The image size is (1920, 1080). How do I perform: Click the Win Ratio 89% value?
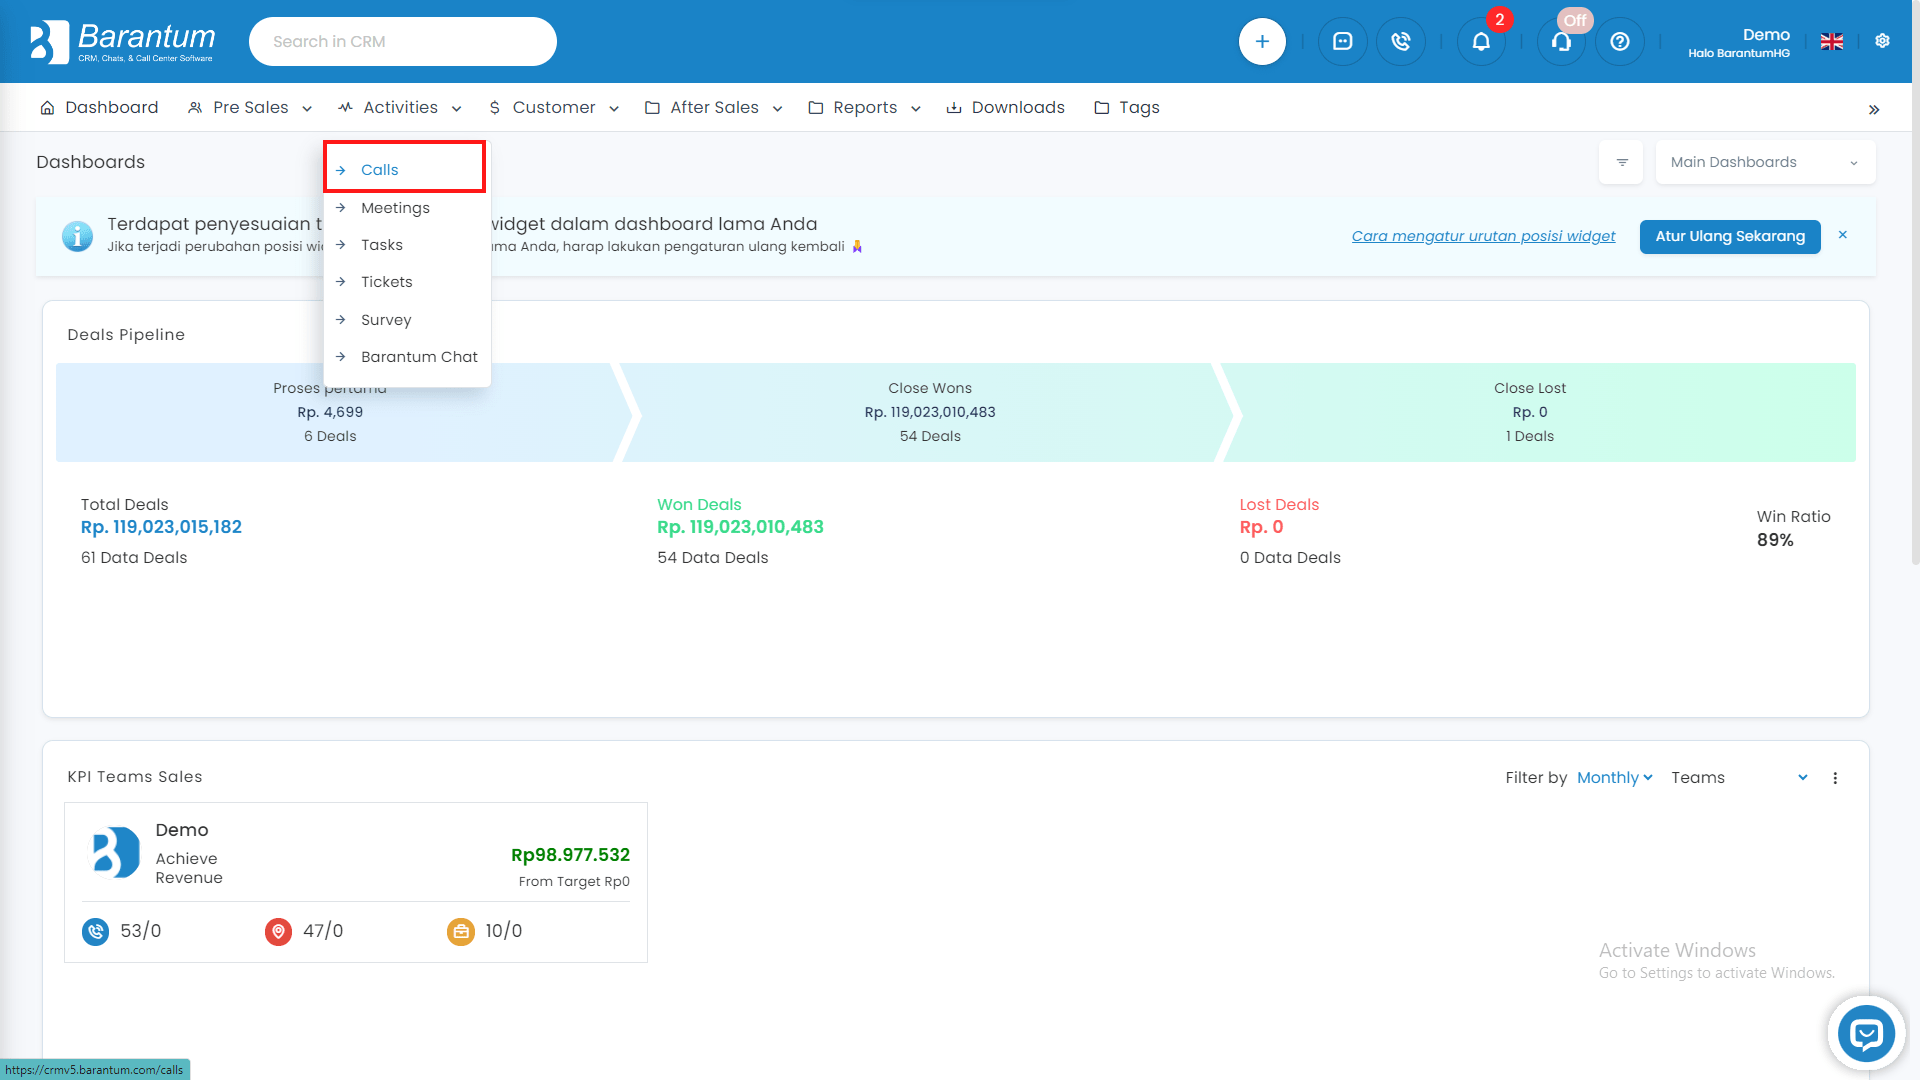pyautogui.click(x=1775, y=540)
